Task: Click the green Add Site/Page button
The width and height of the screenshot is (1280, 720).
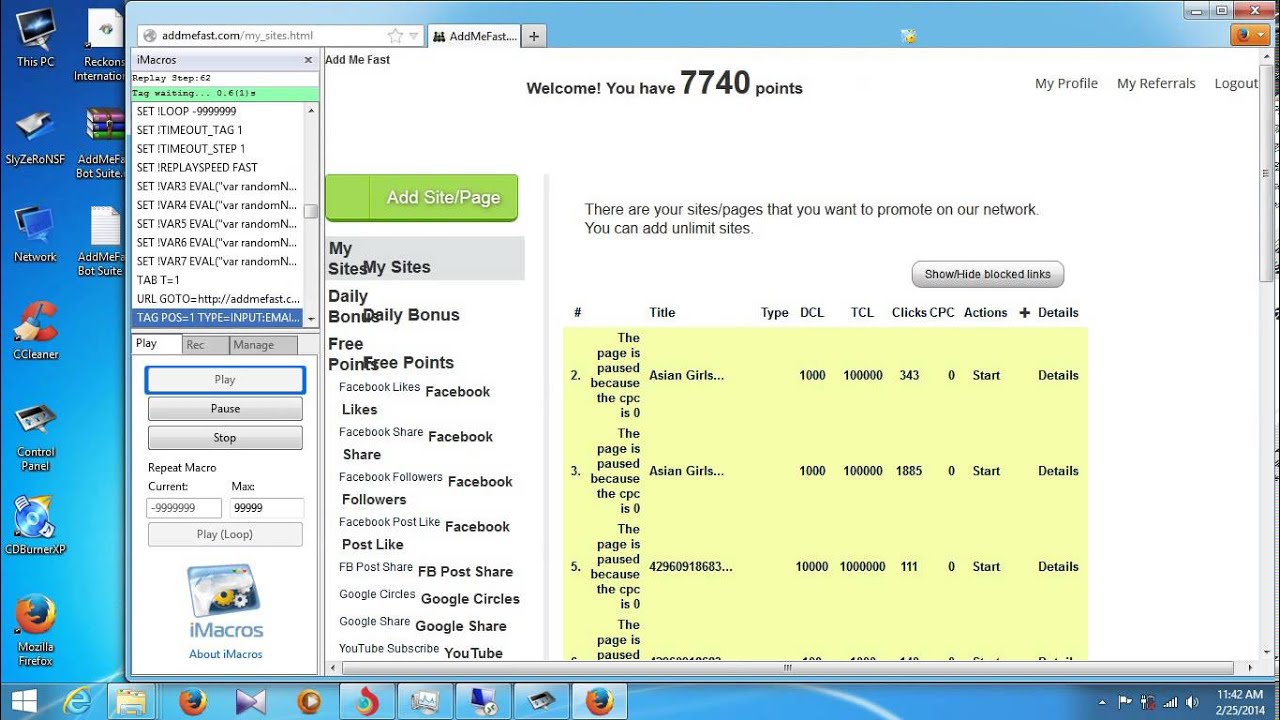Action: [x=422, y=197]
